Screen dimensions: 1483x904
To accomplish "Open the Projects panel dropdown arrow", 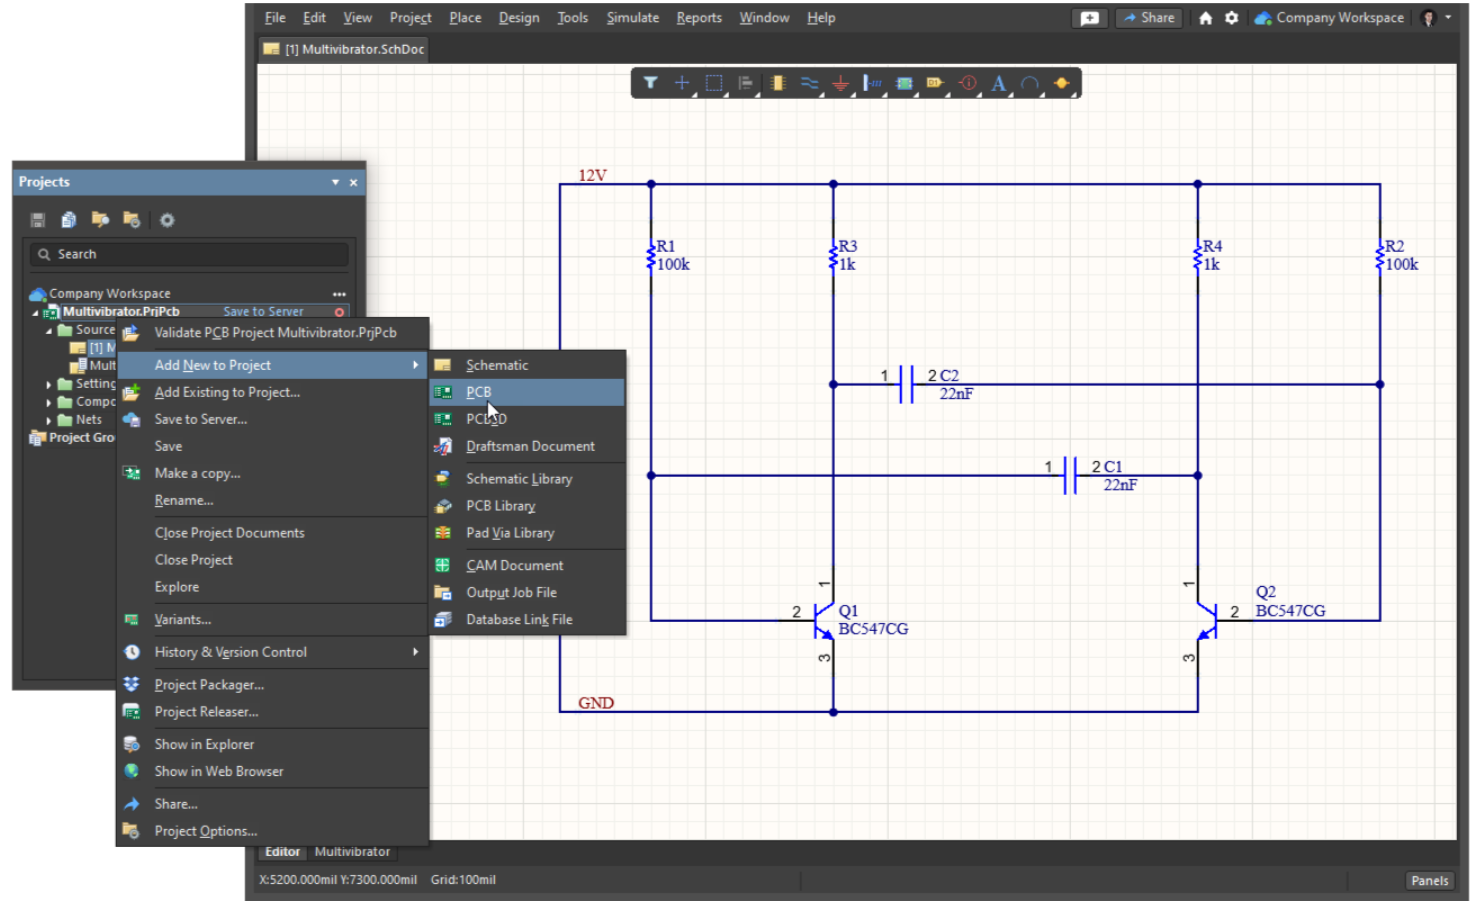I will pyautogui.click(x=335, y=182).
